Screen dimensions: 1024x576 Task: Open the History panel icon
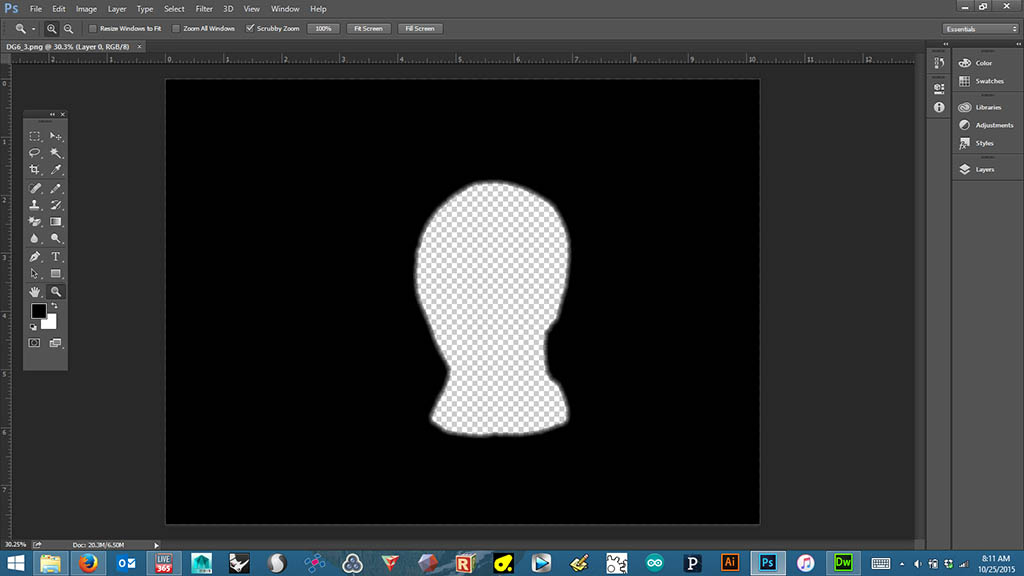pos(939,63)
